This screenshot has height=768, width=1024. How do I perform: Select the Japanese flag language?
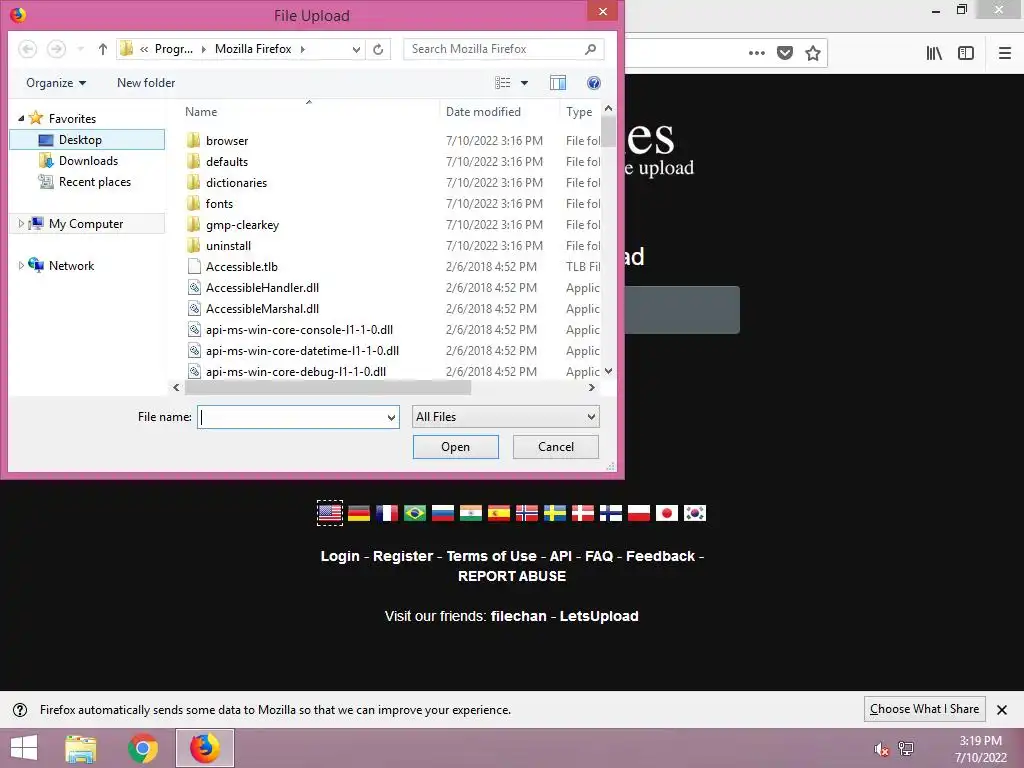667,513
